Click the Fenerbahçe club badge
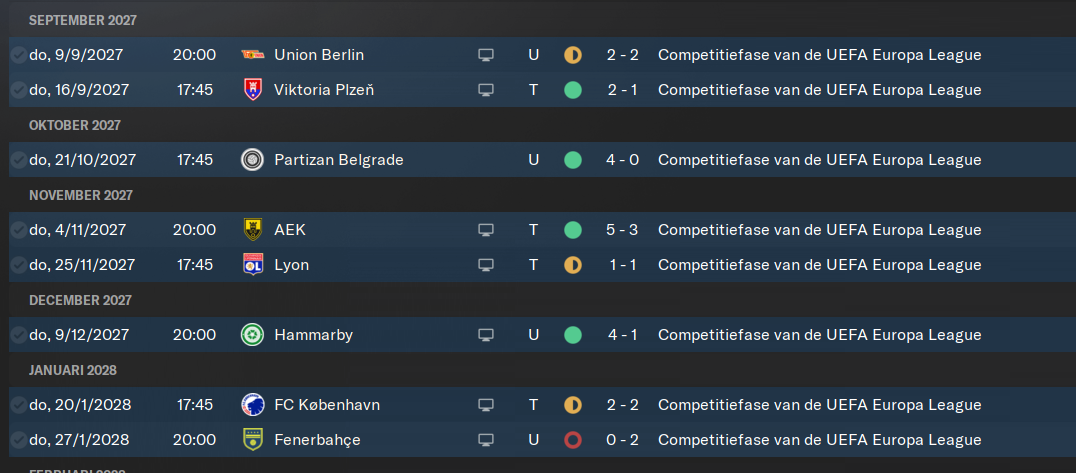The image size is (1076, 473). [x=253, y=439]
